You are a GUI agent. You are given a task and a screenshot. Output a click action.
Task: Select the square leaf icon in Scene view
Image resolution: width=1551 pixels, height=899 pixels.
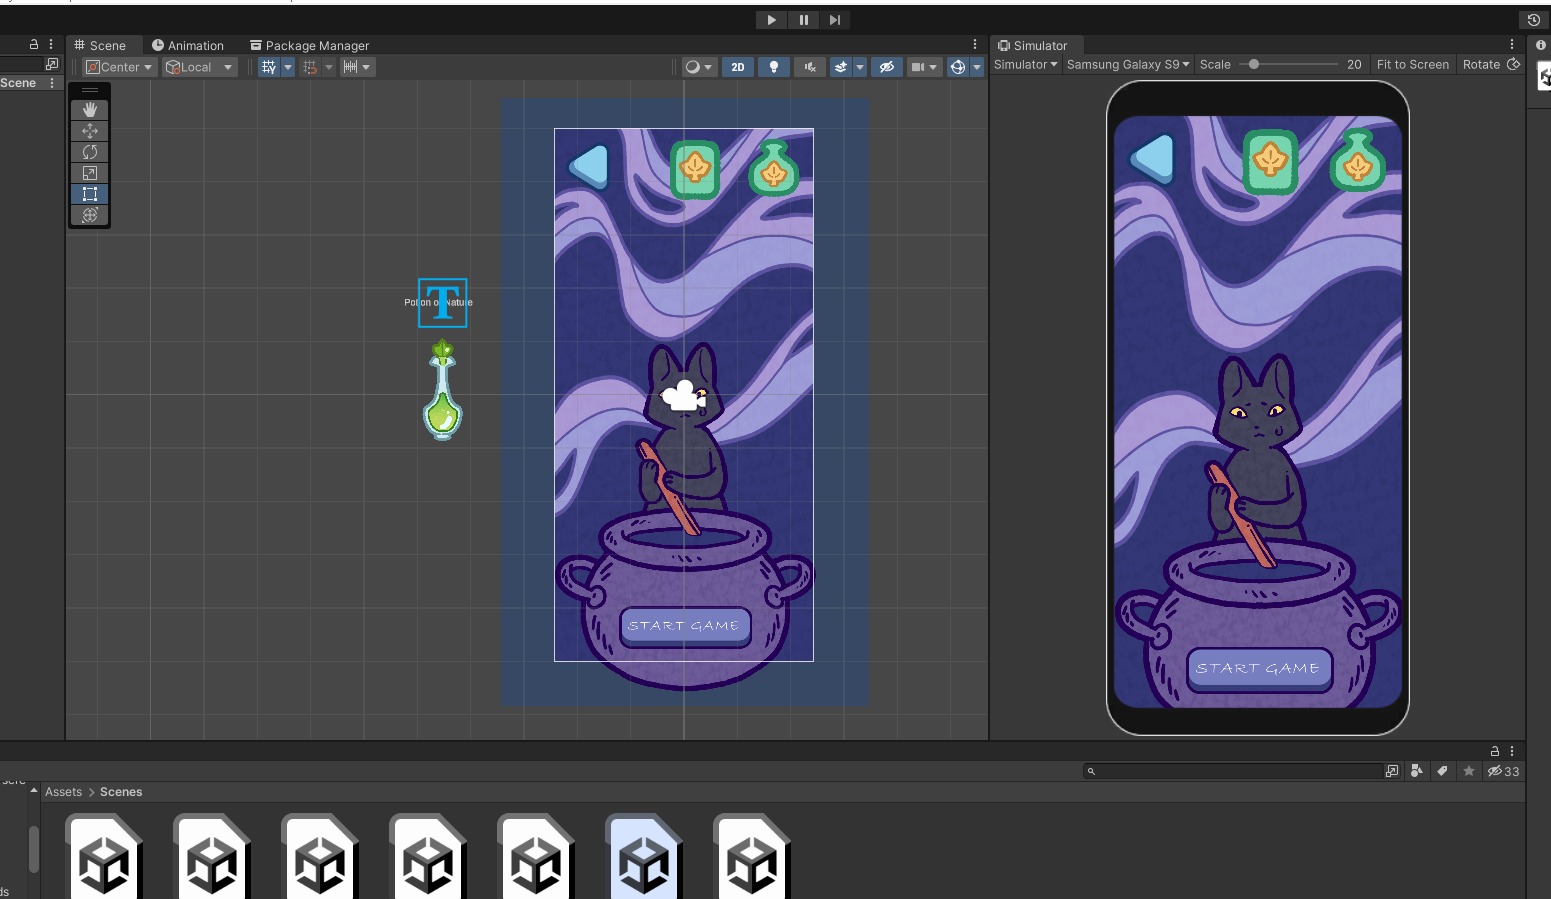(695, 169)
